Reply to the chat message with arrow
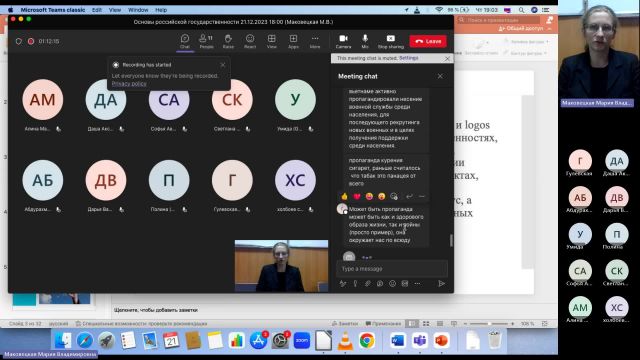 coord(409,197)
